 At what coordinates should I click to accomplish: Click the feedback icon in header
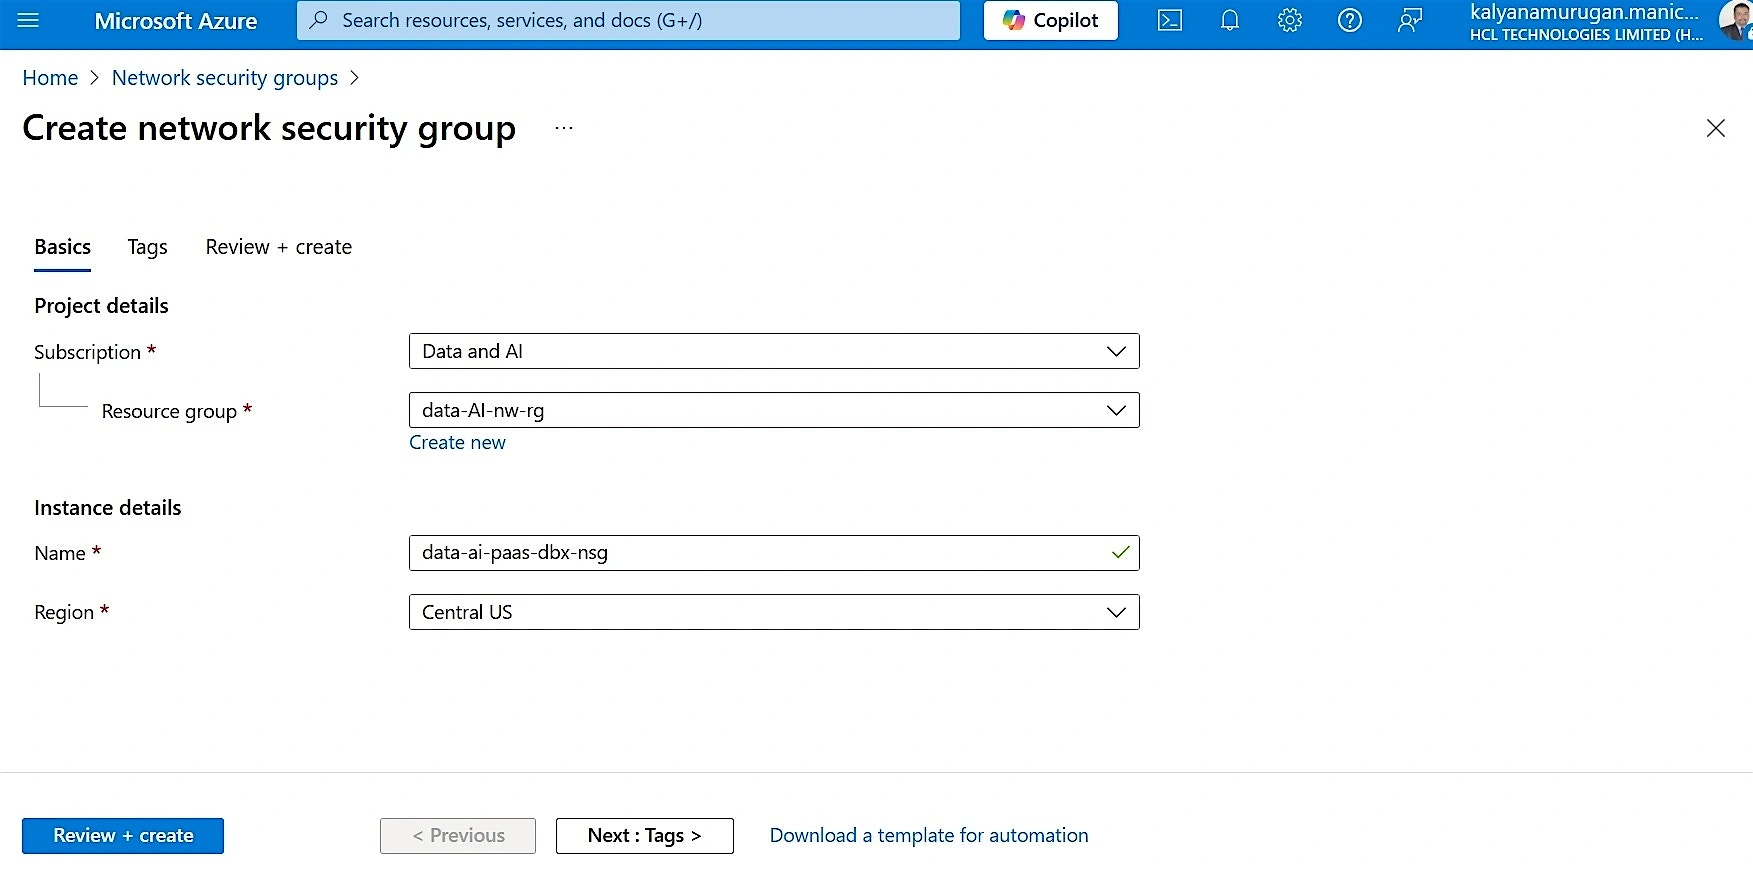pos(1410,21)
